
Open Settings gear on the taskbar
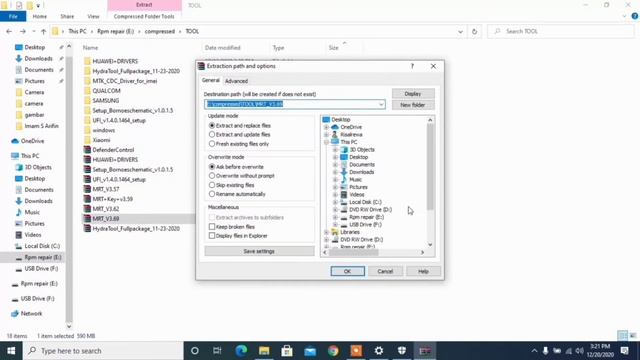coord(379,351)
